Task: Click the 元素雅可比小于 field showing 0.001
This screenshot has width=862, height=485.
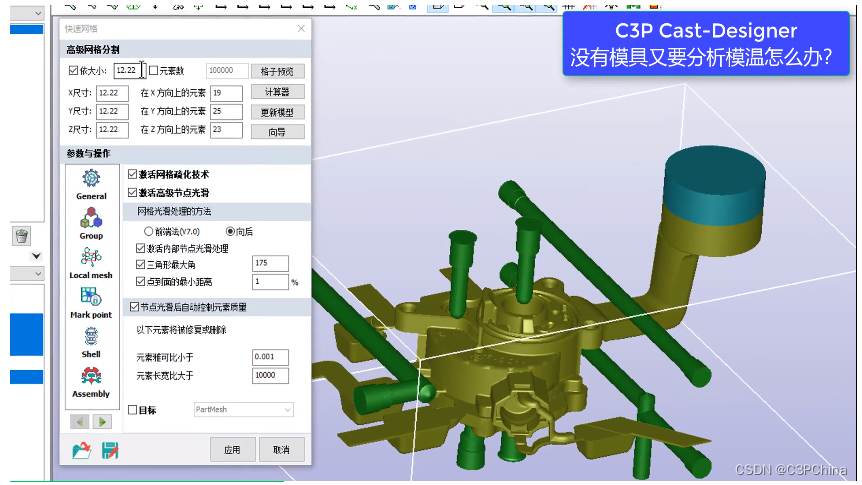Action: (x=270, y=357)
